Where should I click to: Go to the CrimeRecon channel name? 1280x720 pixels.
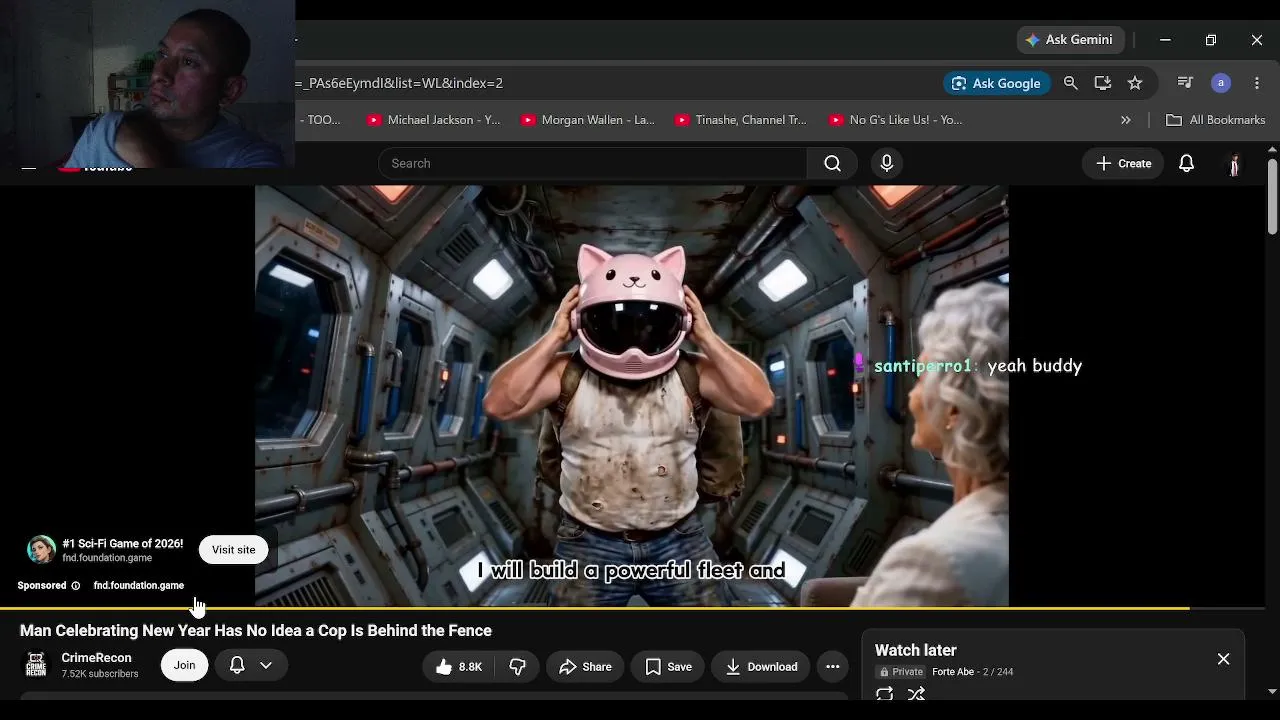tap(96, 658)
